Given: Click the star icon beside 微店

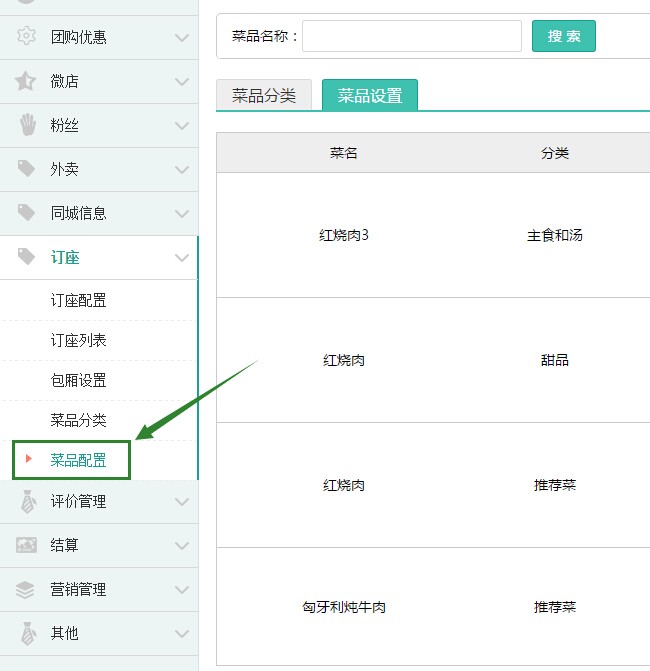Looking at the screenshot, I should (x=25, y=80).
